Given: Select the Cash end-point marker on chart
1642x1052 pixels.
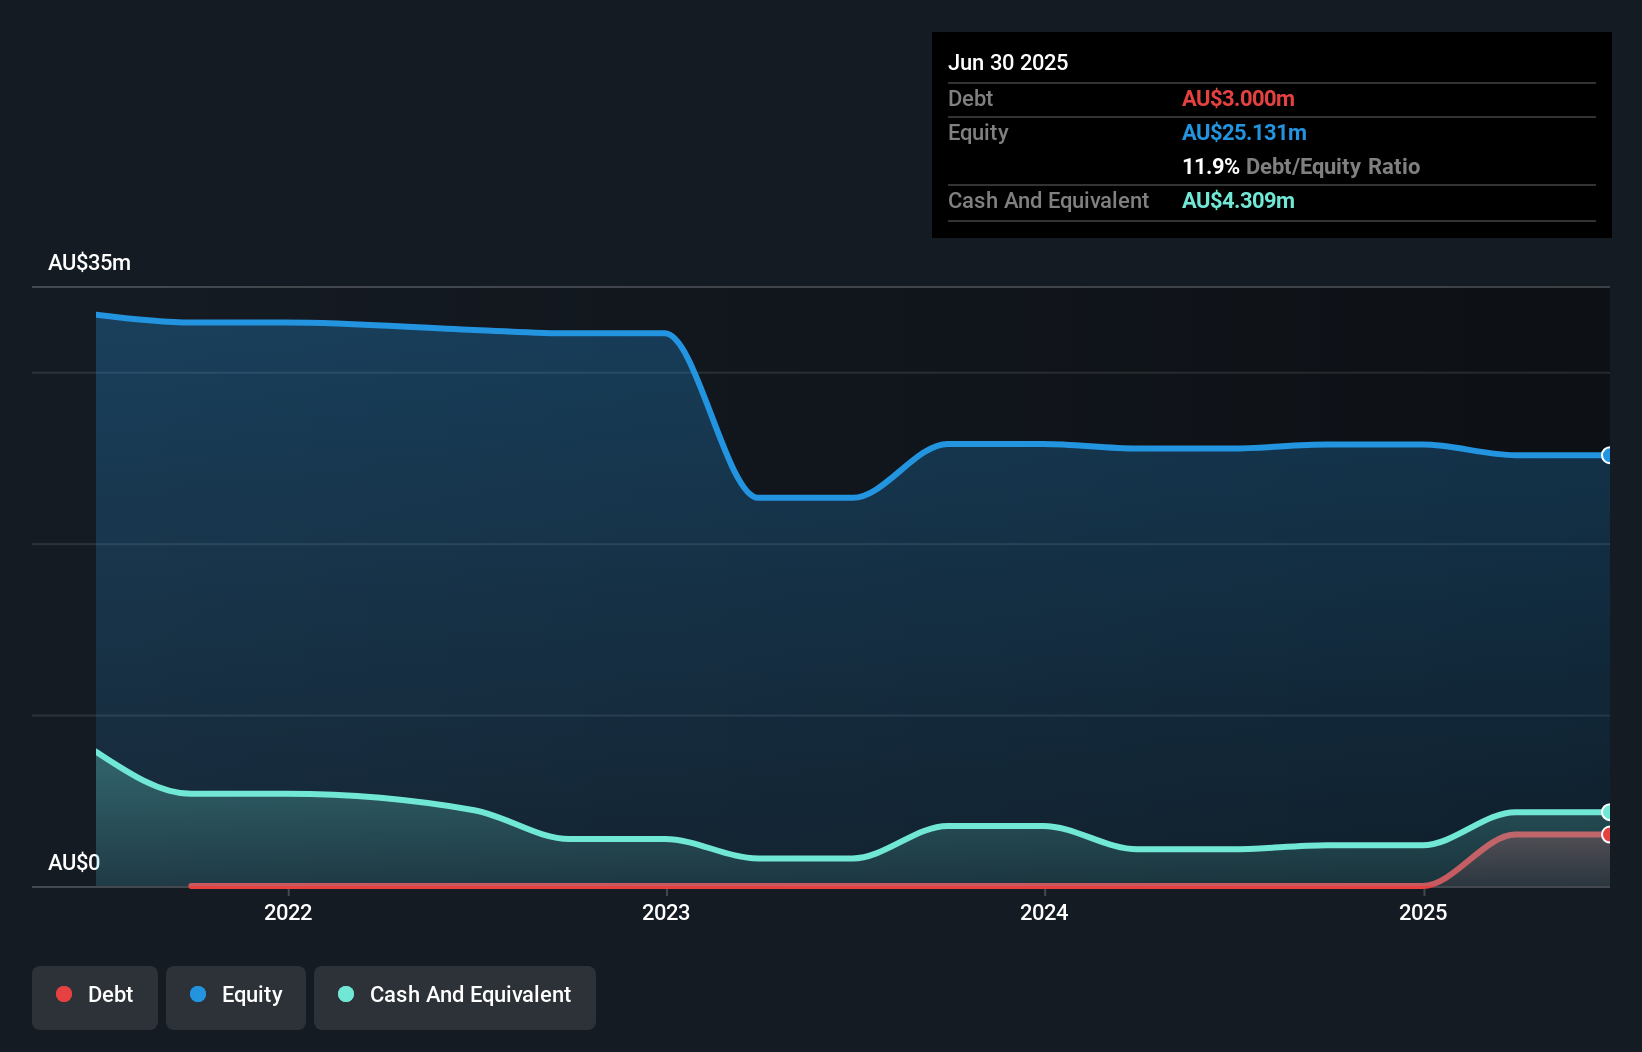Looking at the screenshot, I should click(1607, 812).
